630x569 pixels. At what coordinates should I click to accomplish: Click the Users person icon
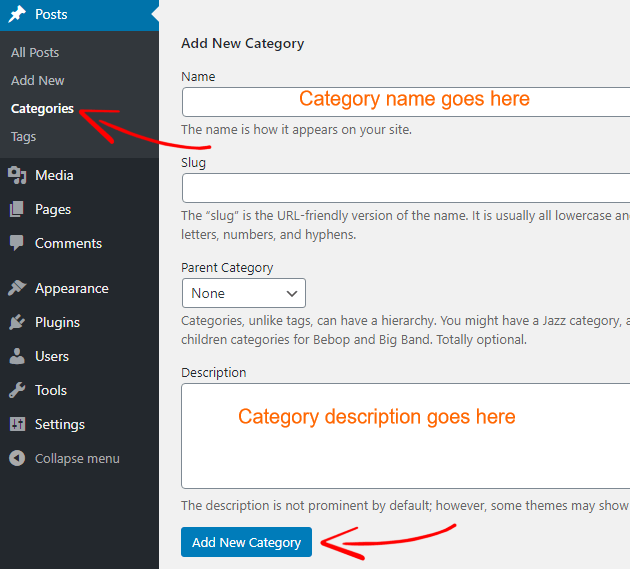click(x=17, y=356)
